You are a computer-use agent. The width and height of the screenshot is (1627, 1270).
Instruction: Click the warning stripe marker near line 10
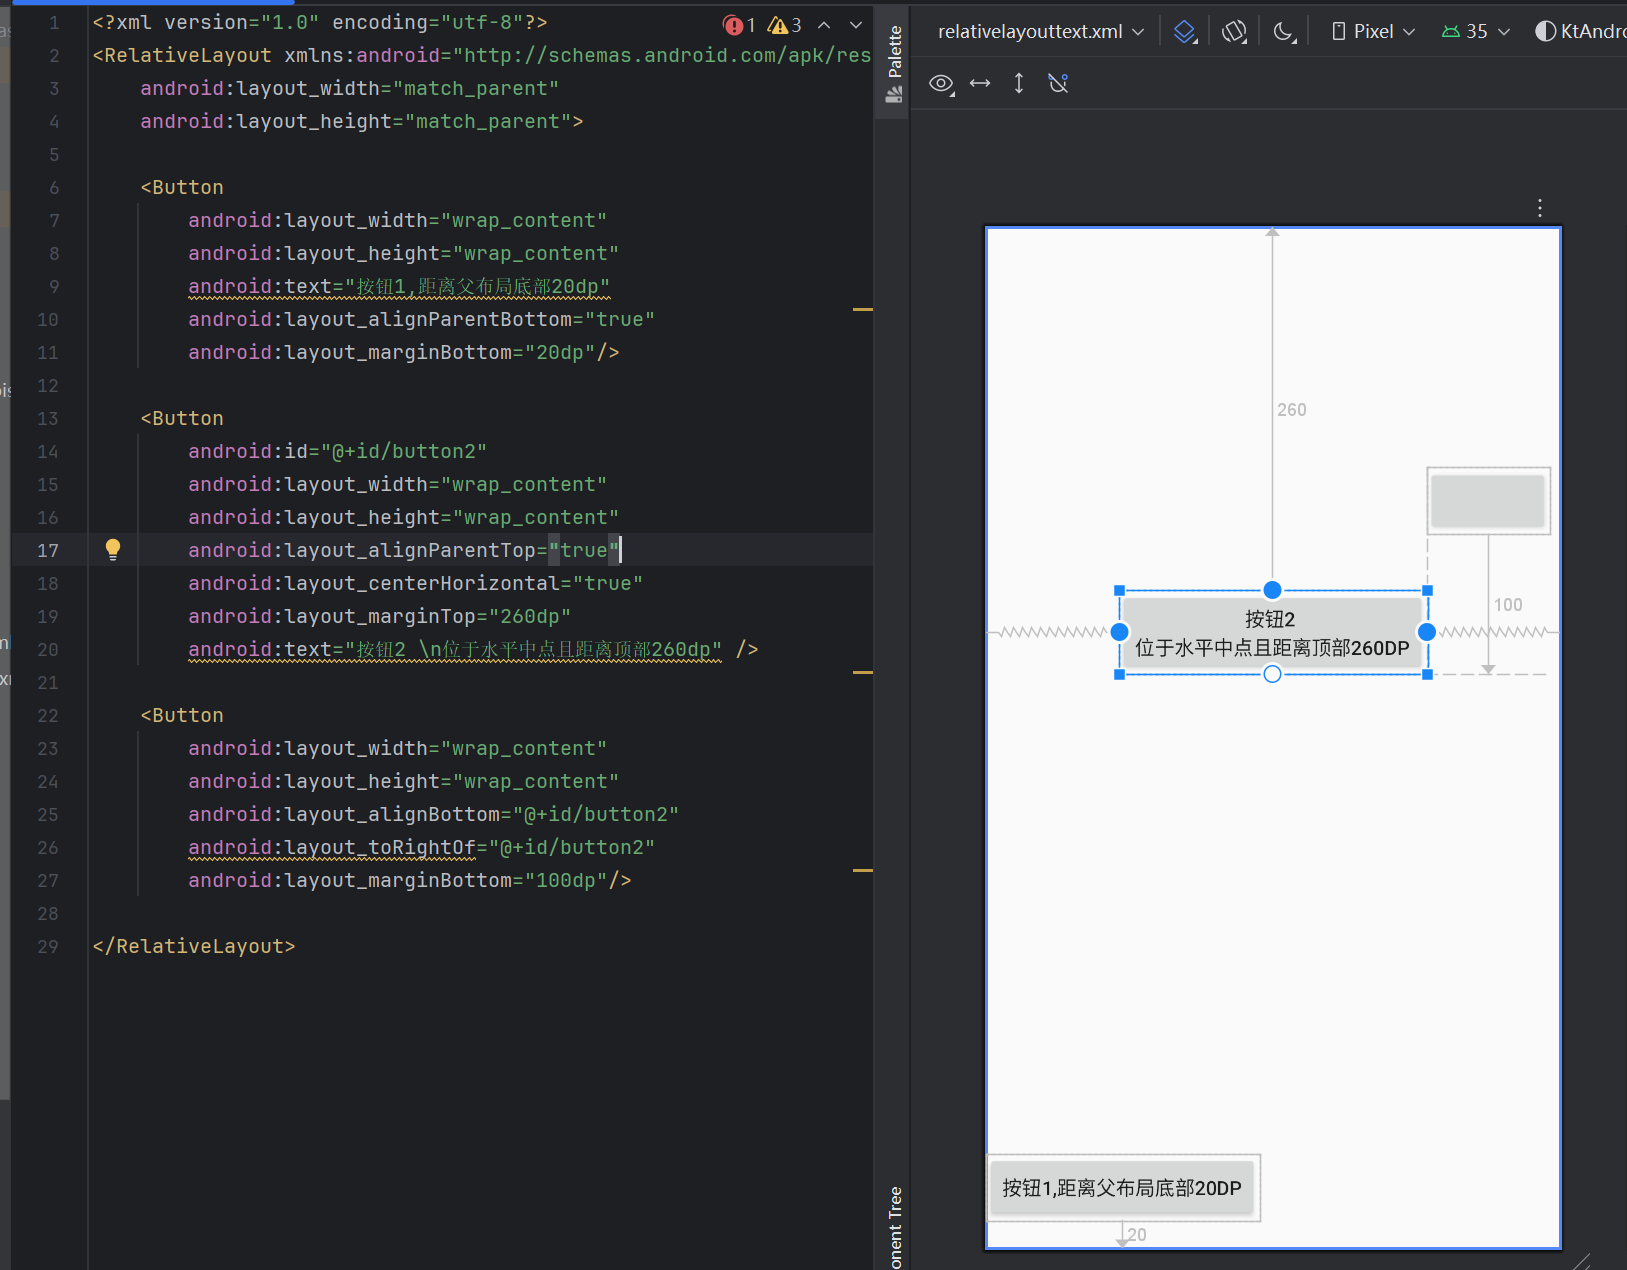tap(863, 310)
